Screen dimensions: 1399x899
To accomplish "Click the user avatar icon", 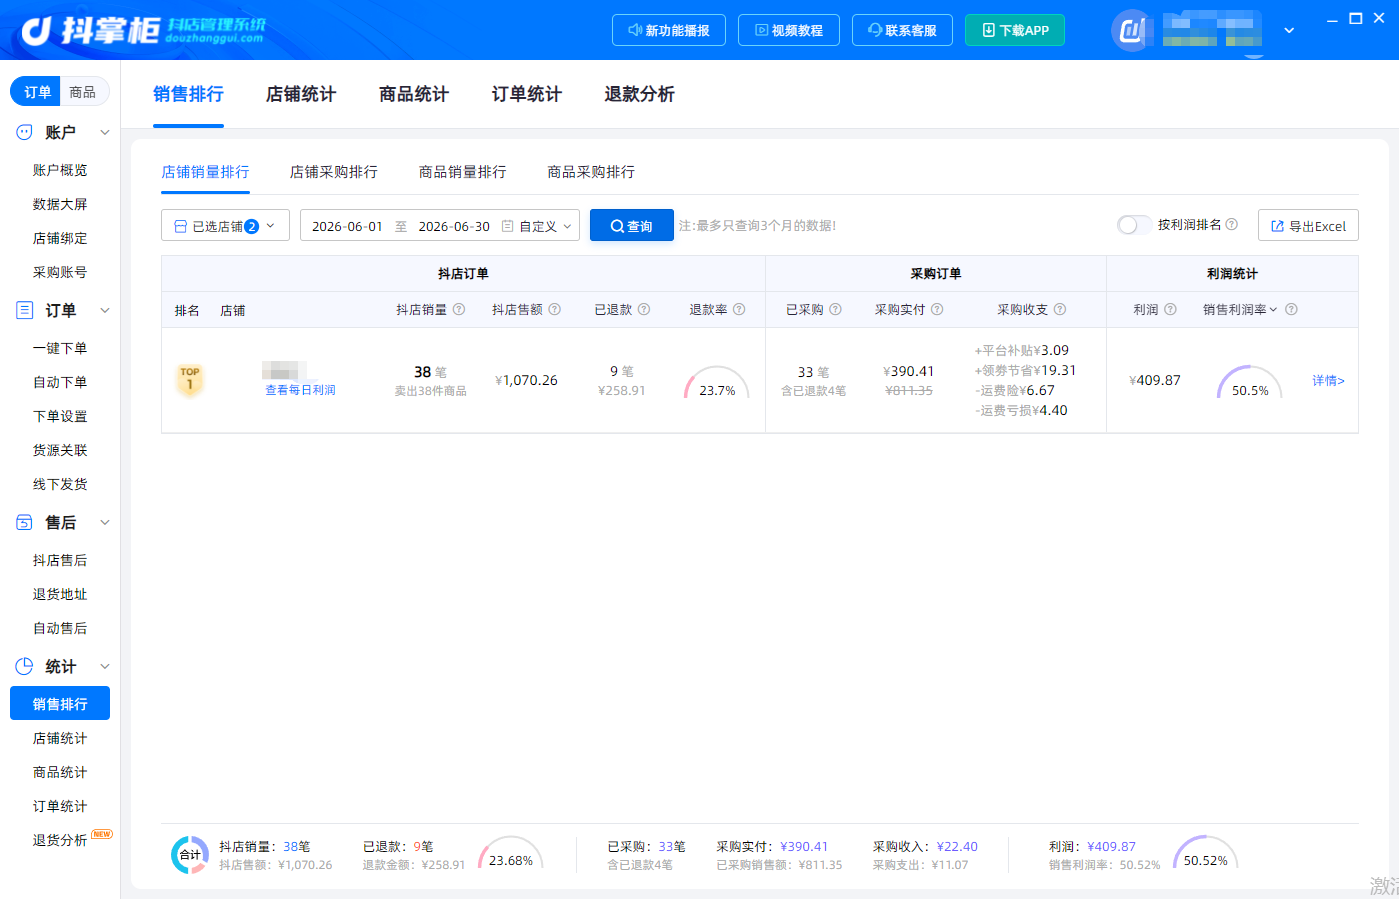I will point(1131,31).
